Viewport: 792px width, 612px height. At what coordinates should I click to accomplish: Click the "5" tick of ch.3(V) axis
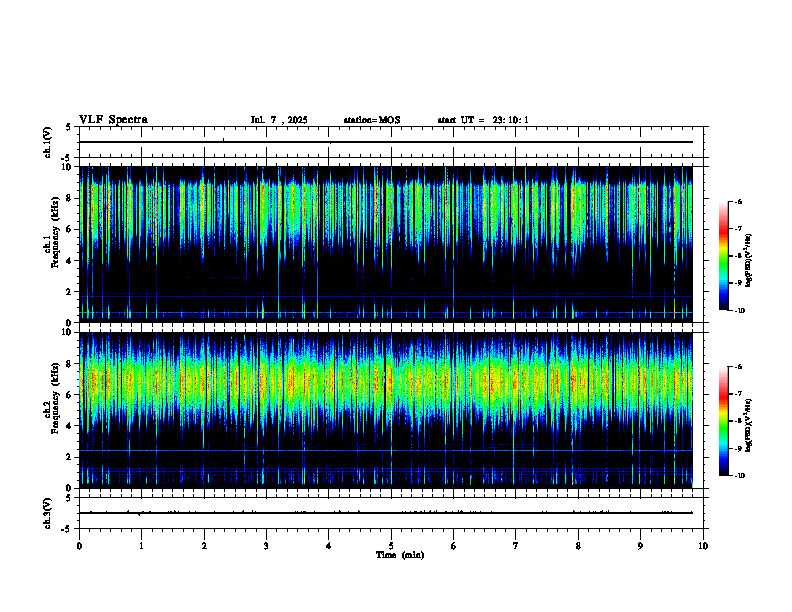(x=70, y=498)
